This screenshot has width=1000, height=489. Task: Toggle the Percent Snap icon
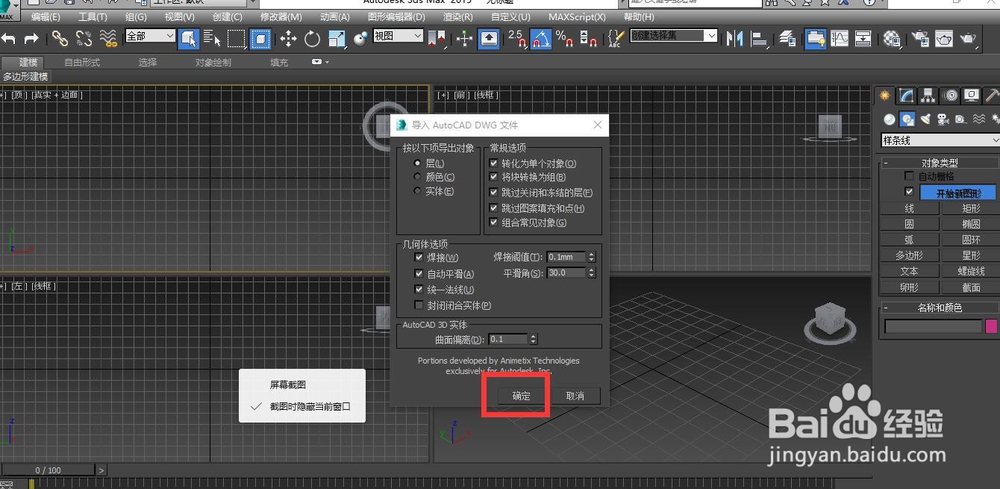(564, 39)
